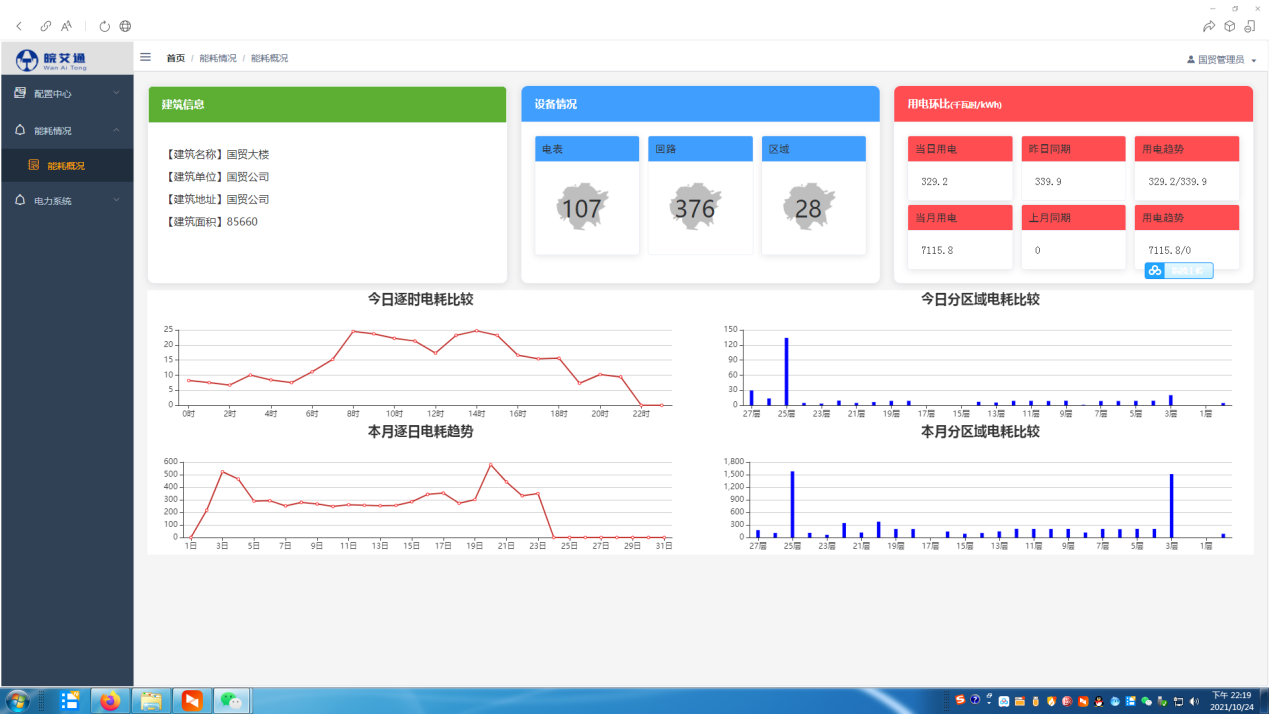Open Firefox from the taskbar
The image size is (1269, 714).
pyautogui.click(x=110, y=701)
